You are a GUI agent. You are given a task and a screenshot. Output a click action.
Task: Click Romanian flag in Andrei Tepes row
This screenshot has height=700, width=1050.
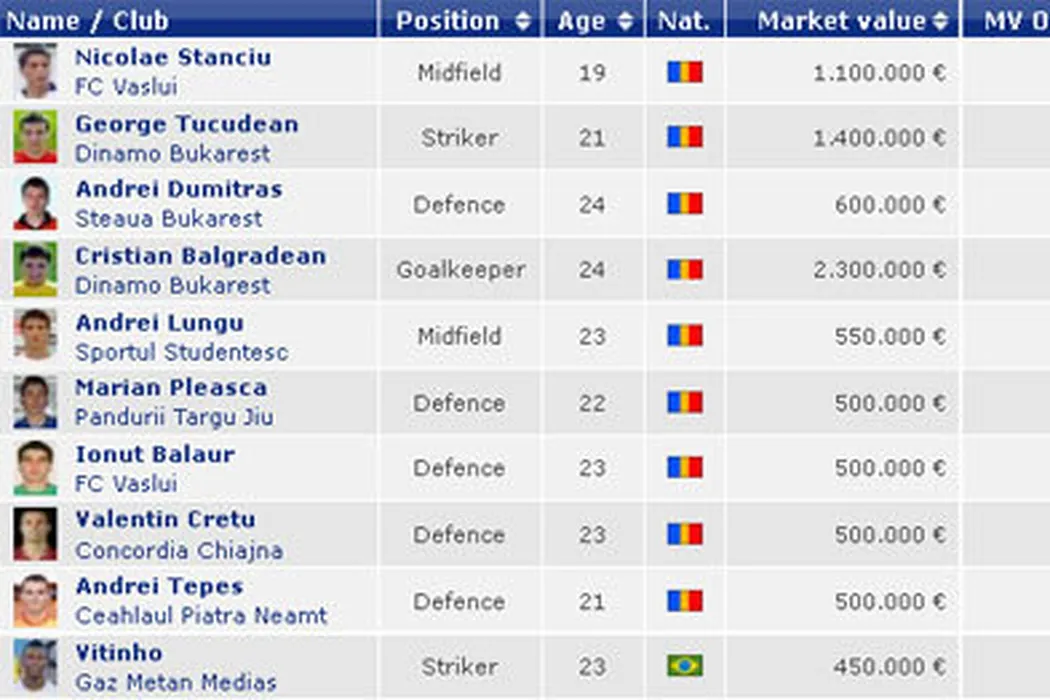685,601
